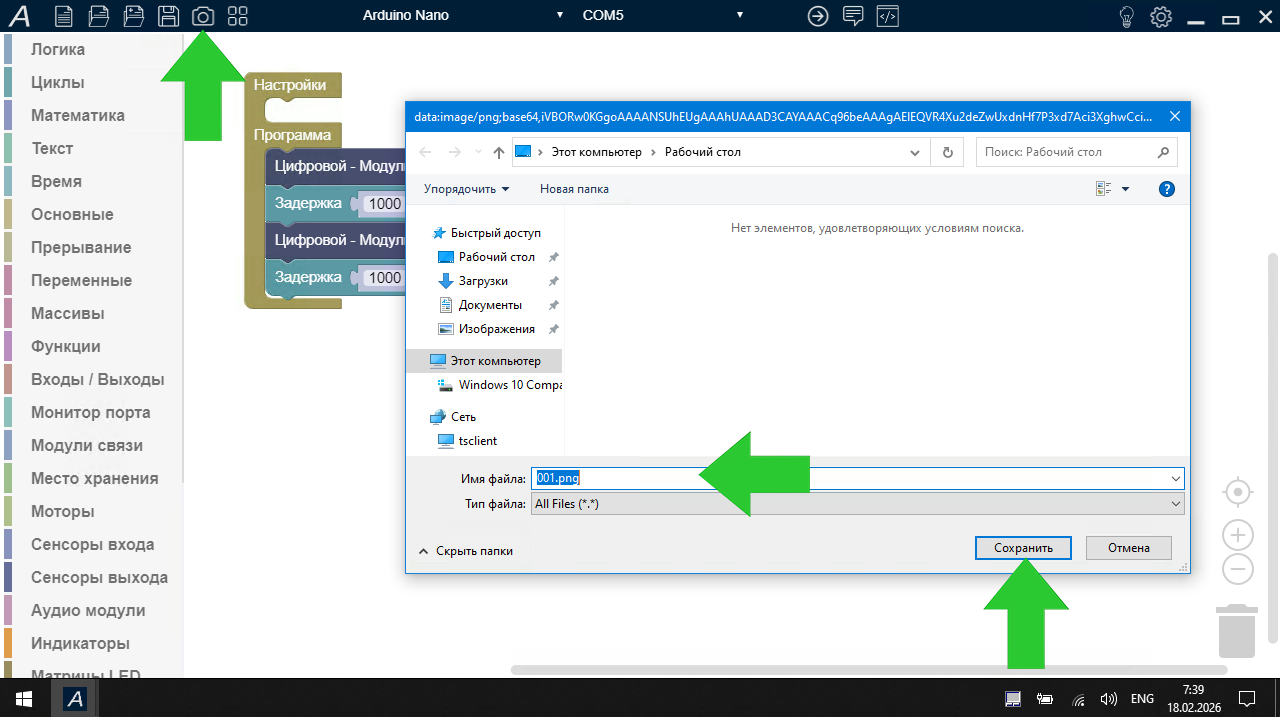Screen dimensions: 1280x717
Task: Show the code view icon
Action: (887, 16)
